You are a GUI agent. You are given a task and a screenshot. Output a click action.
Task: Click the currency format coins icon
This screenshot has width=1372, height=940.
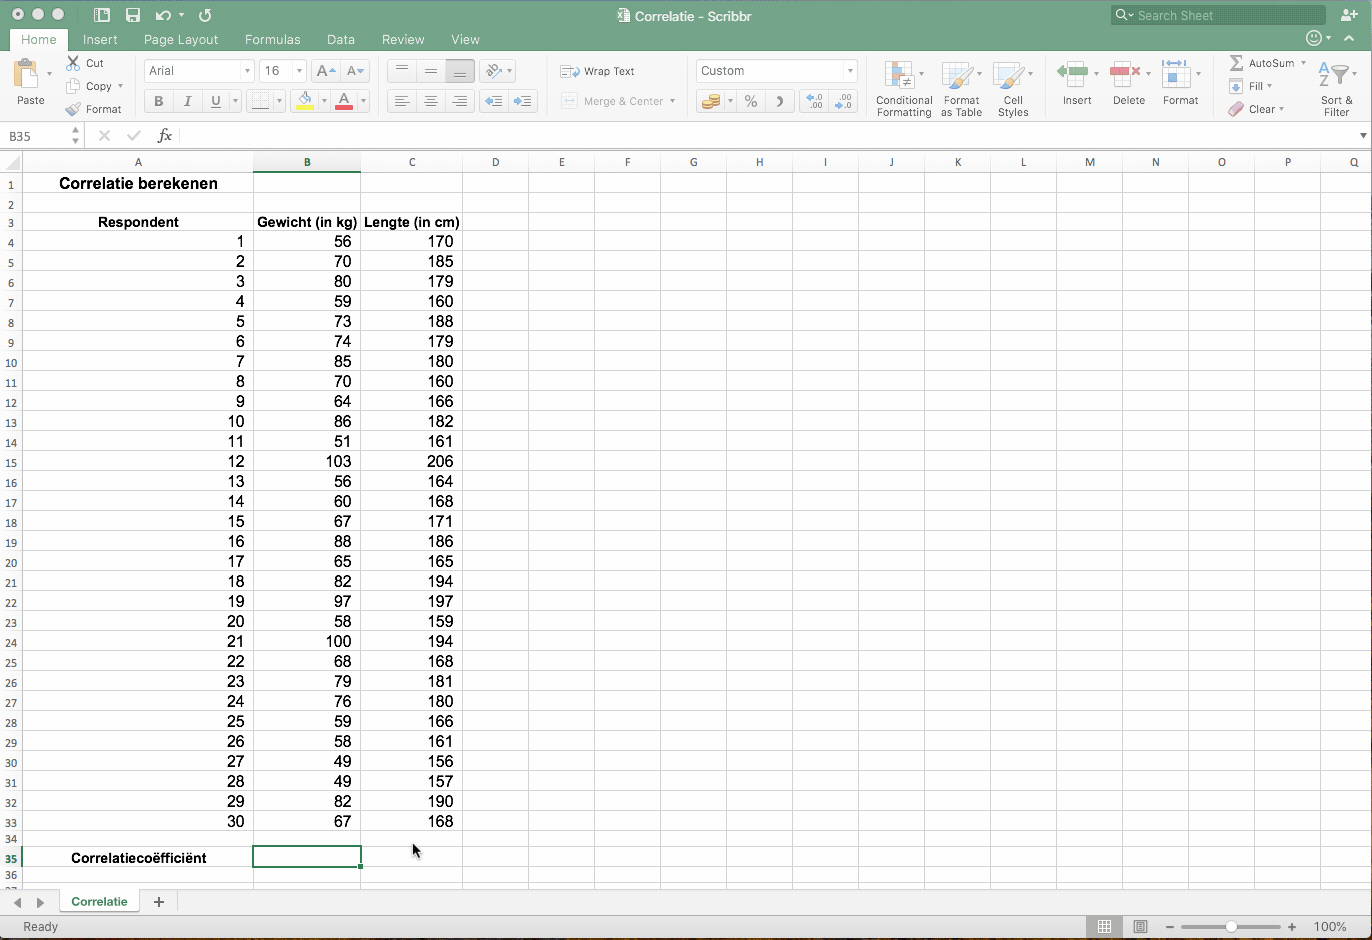(x=710, y=101)
